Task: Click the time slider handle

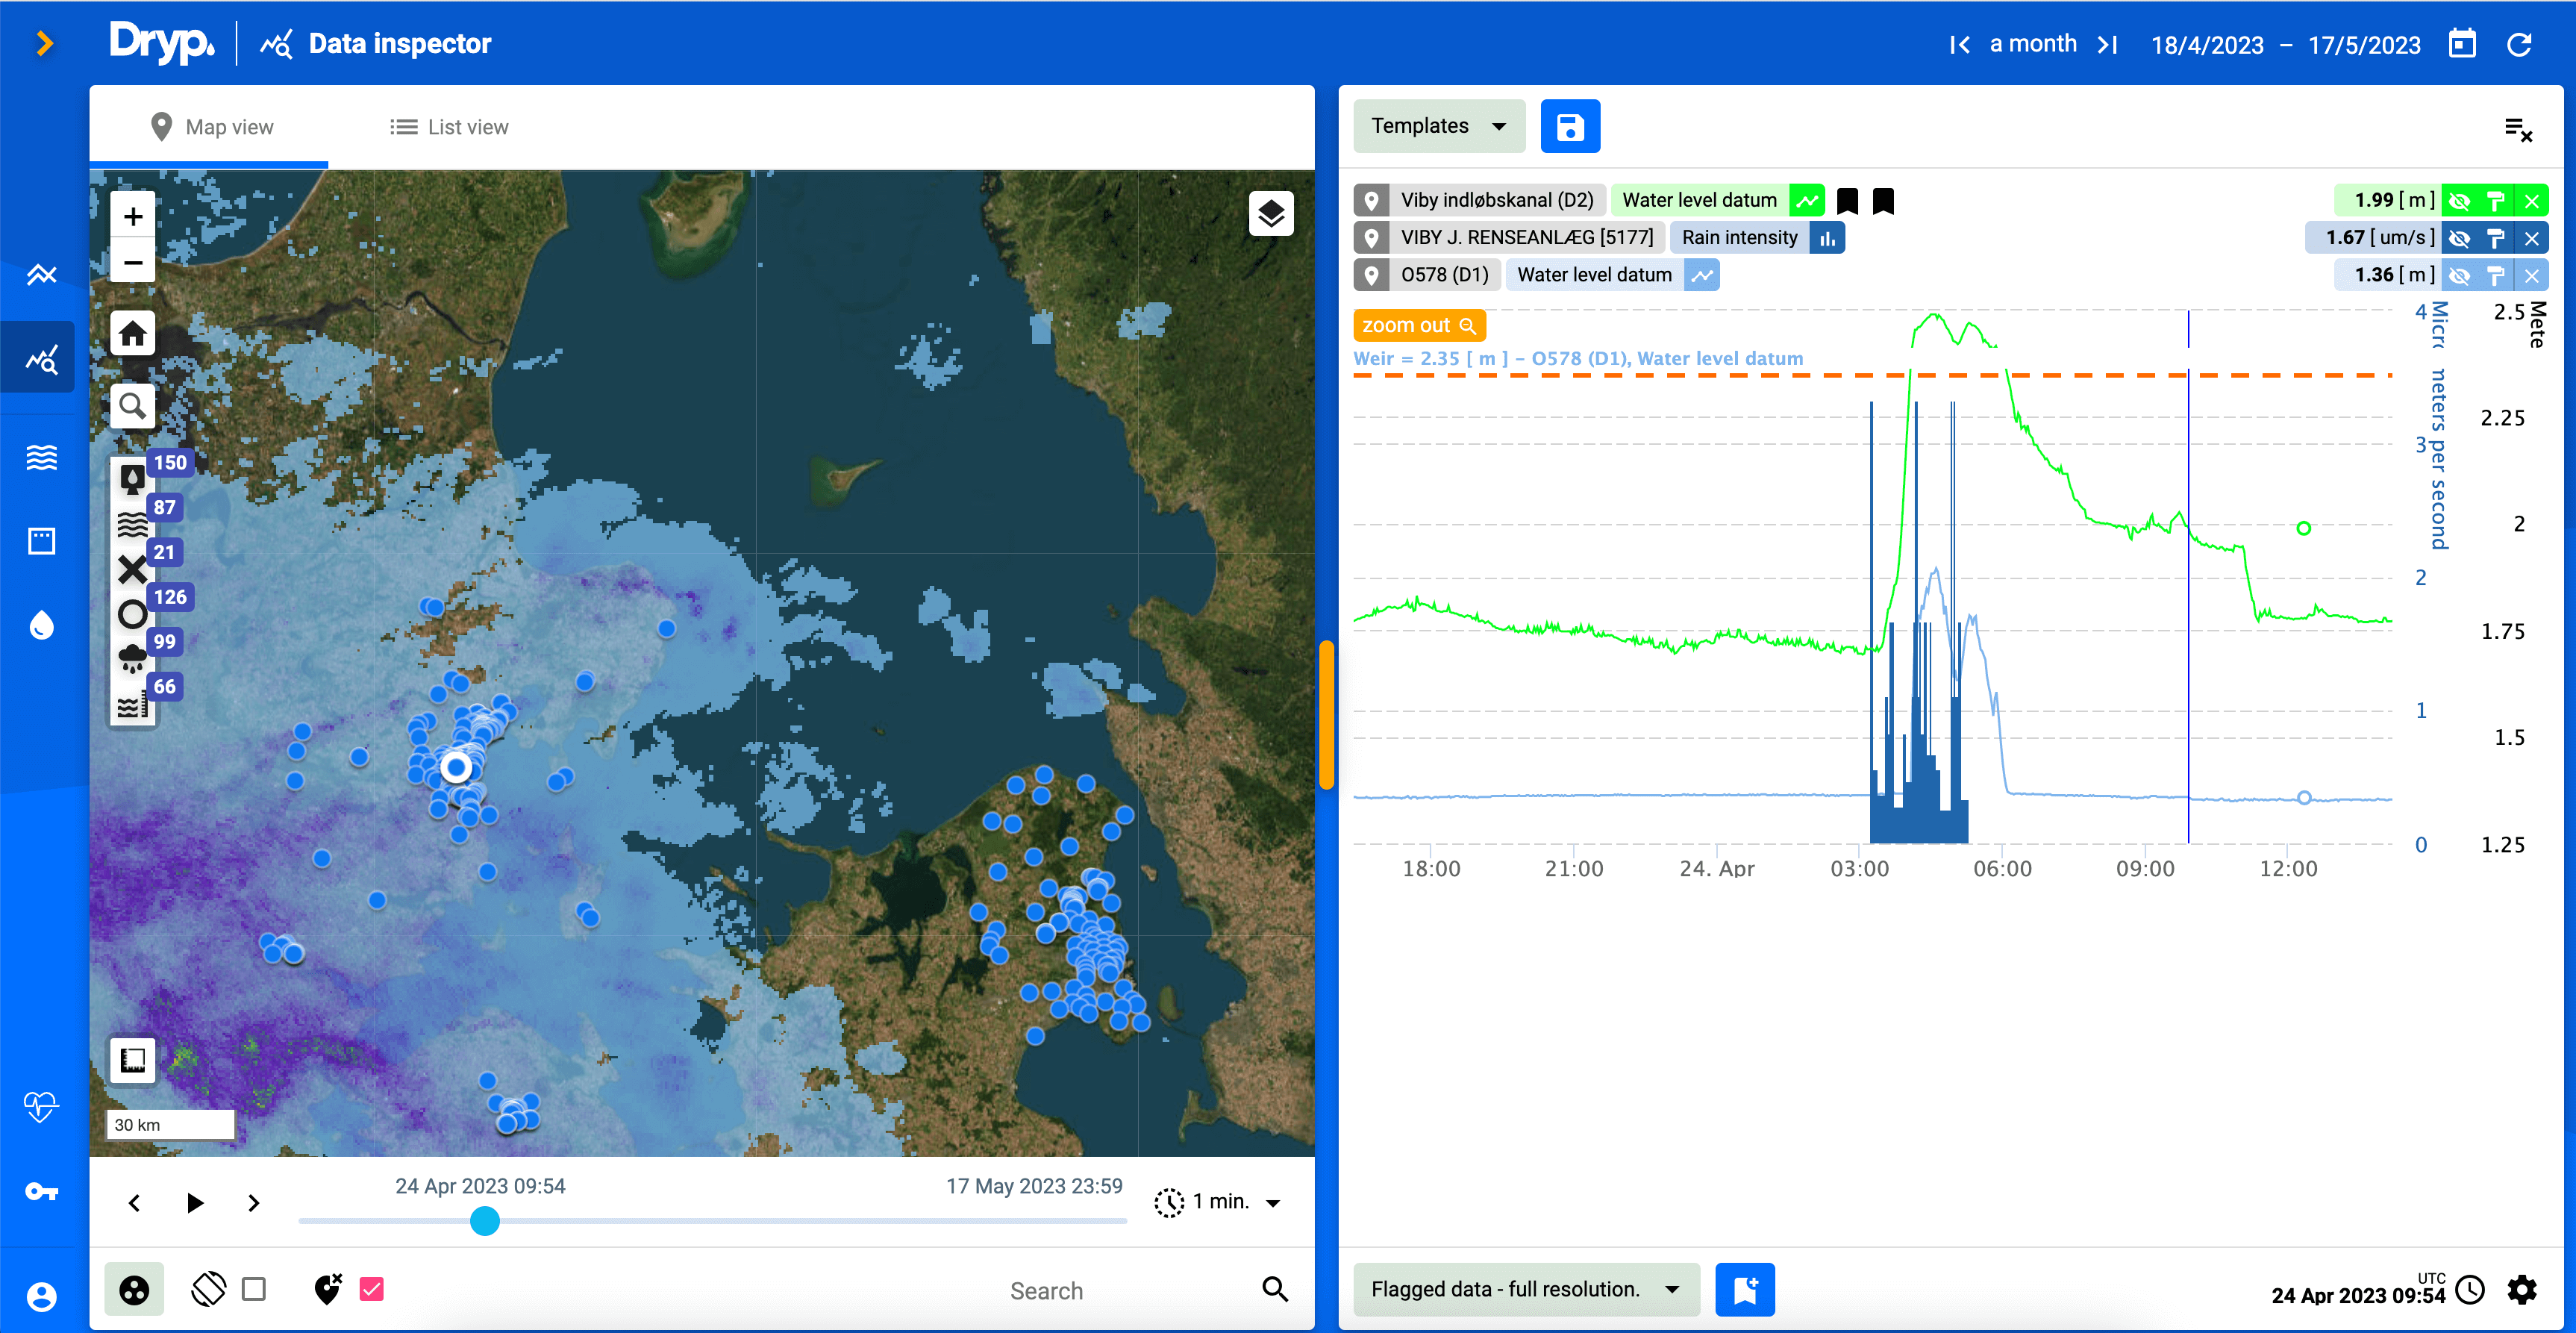Action: click(x=485, y=1221)
